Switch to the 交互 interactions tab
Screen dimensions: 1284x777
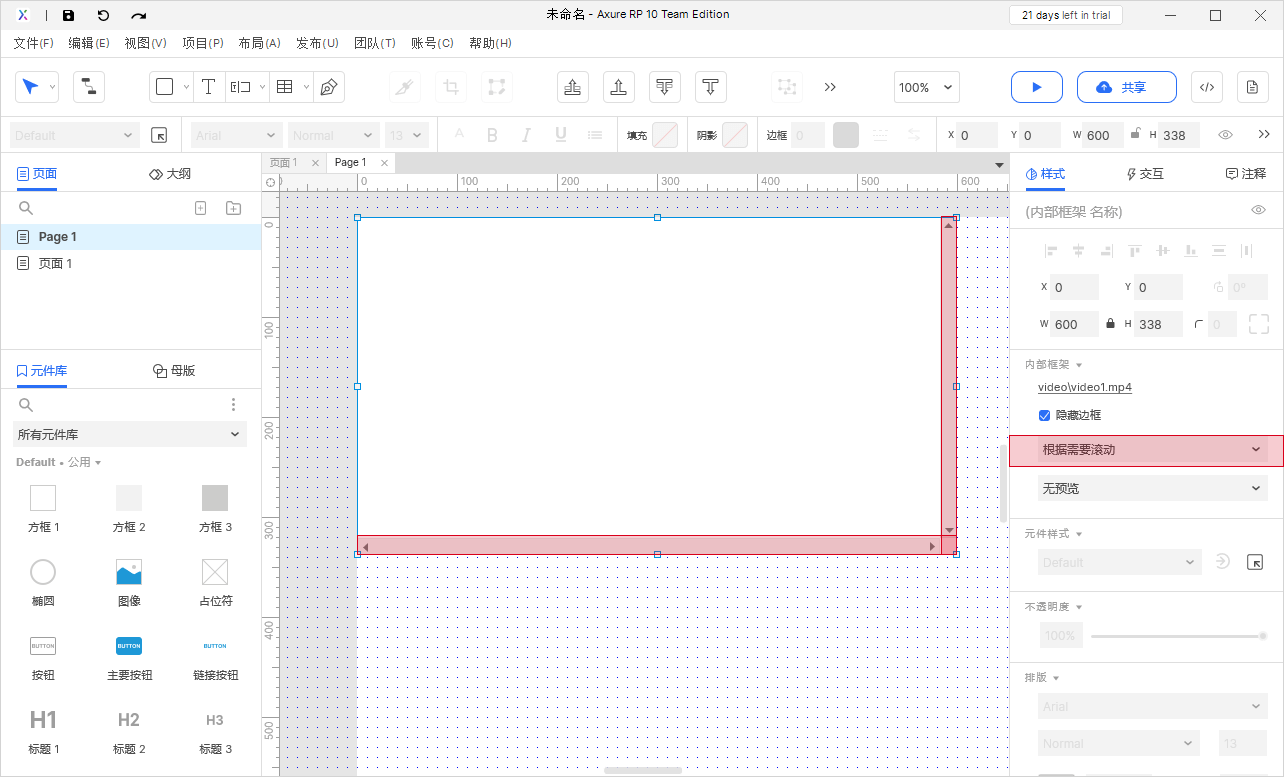click(x=1145, y=174)
